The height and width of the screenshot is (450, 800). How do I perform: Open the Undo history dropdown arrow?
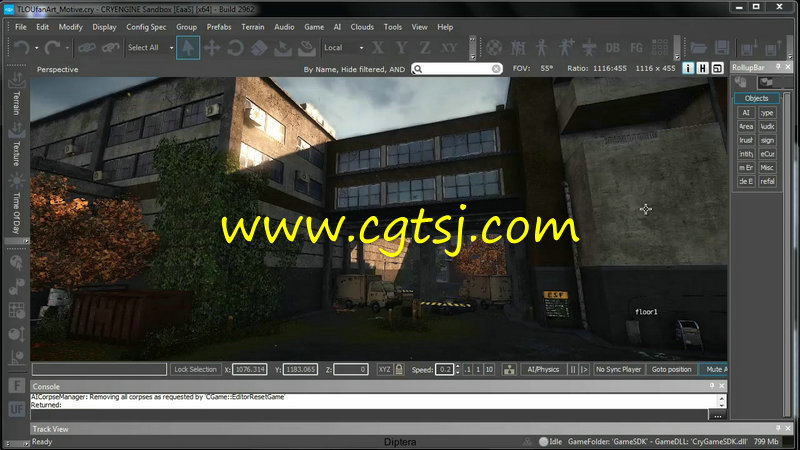coord(37,48)
